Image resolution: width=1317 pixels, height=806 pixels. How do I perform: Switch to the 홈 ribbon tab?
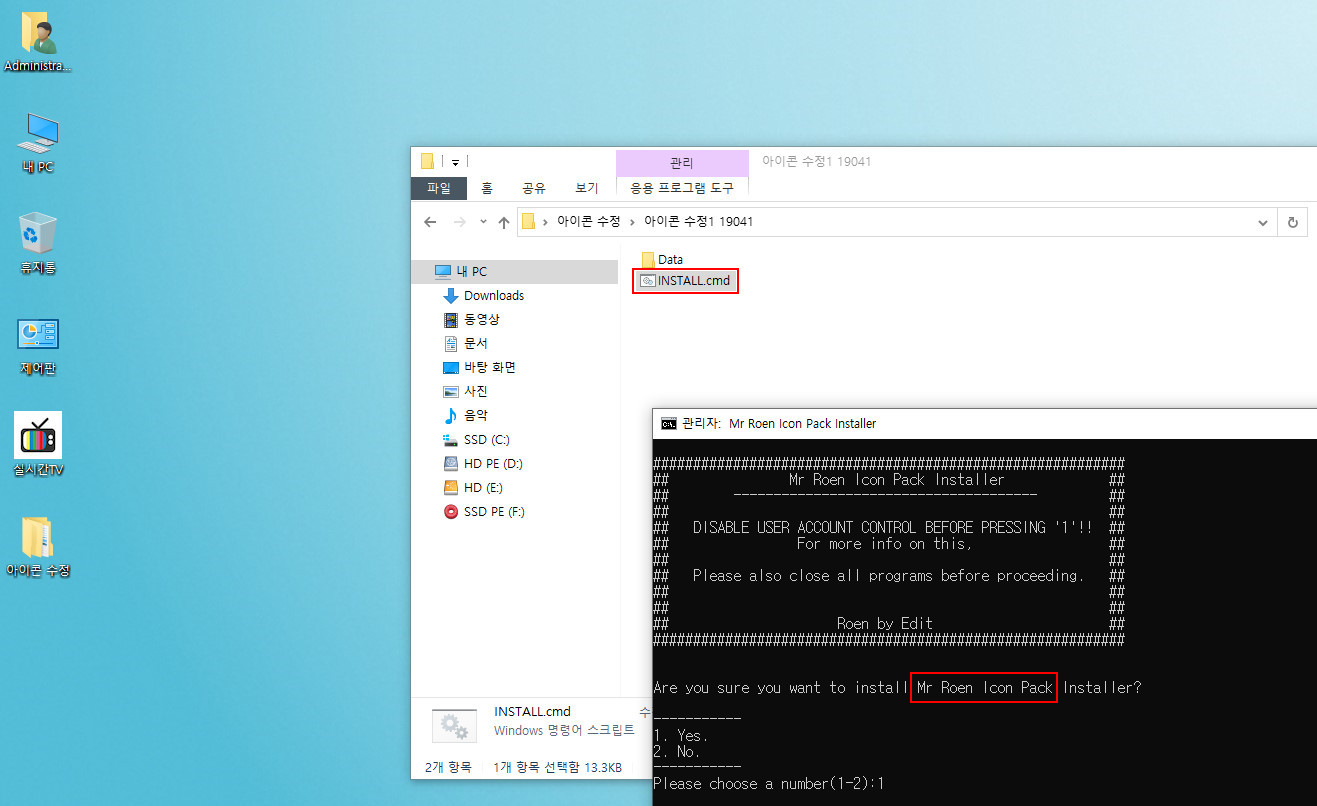pyautogui.click(x=487, y=188)
